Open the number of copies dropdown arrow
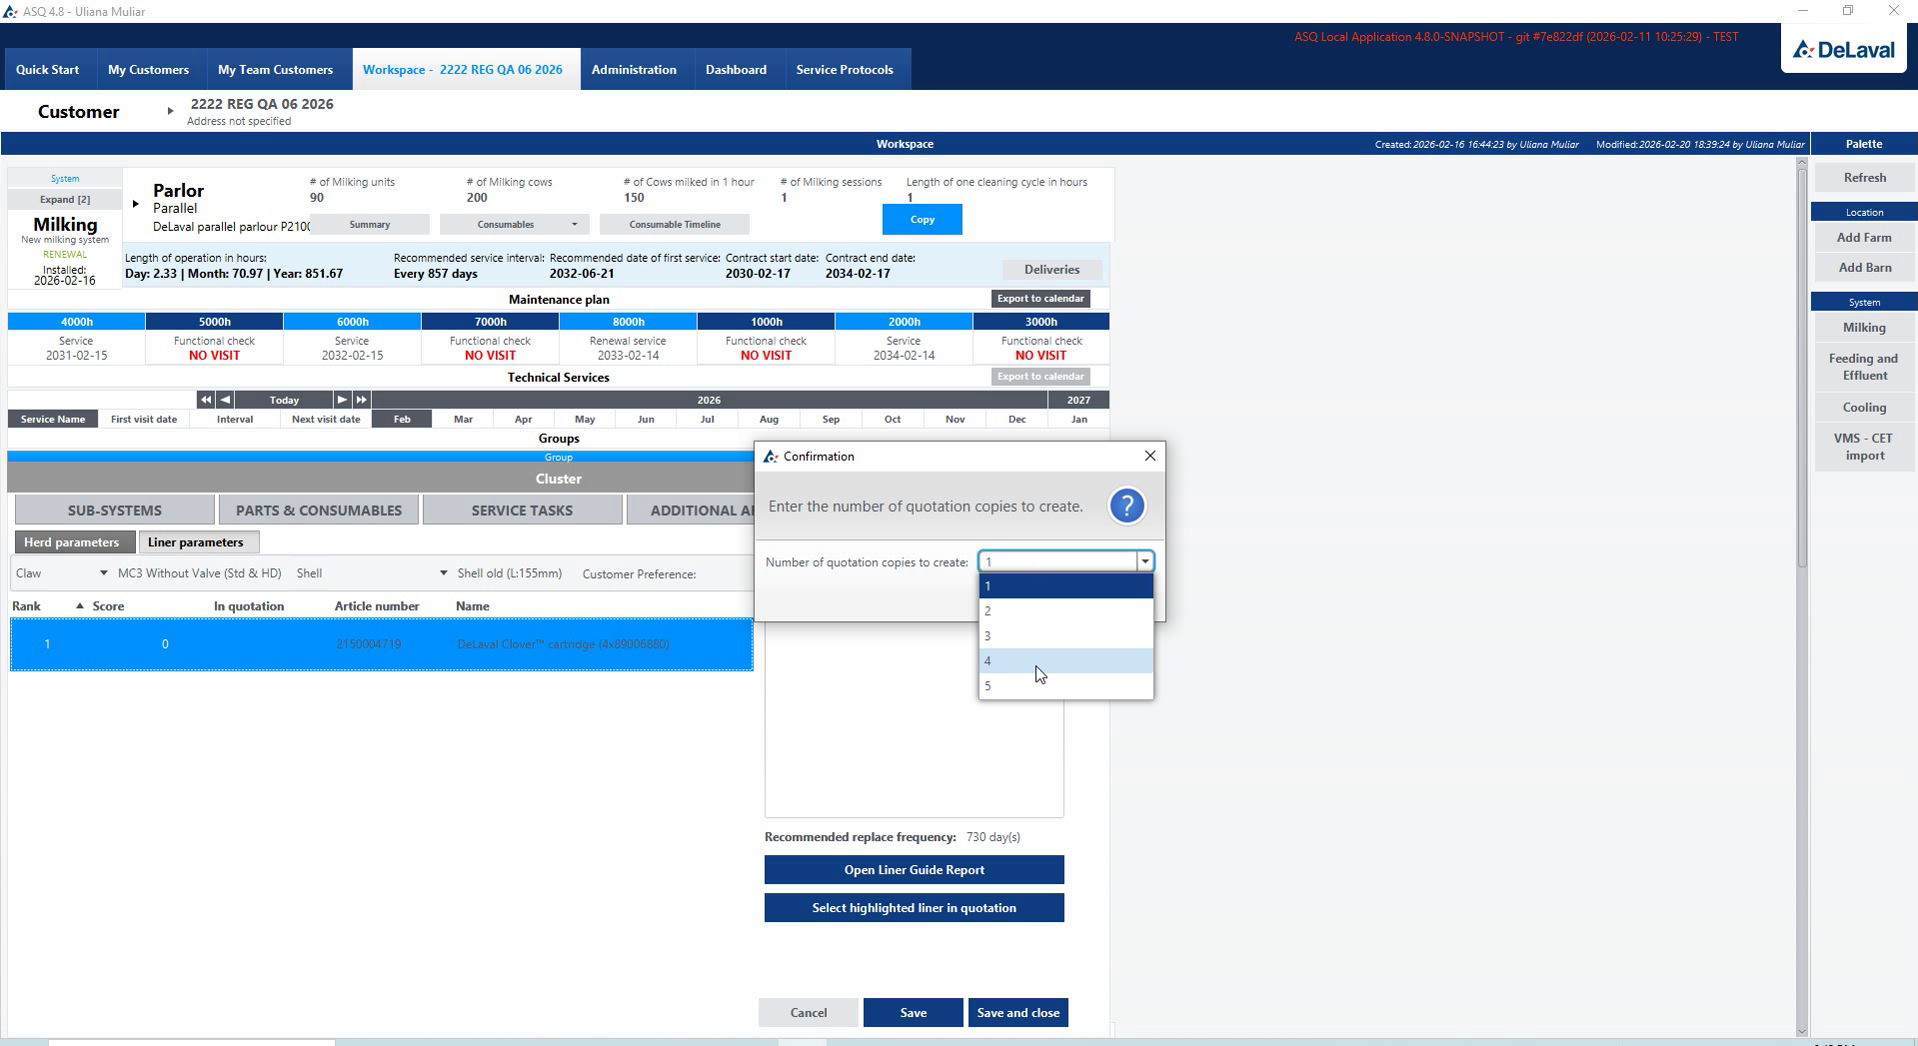The image size is (1918, 1046). tap(1145, 562)
